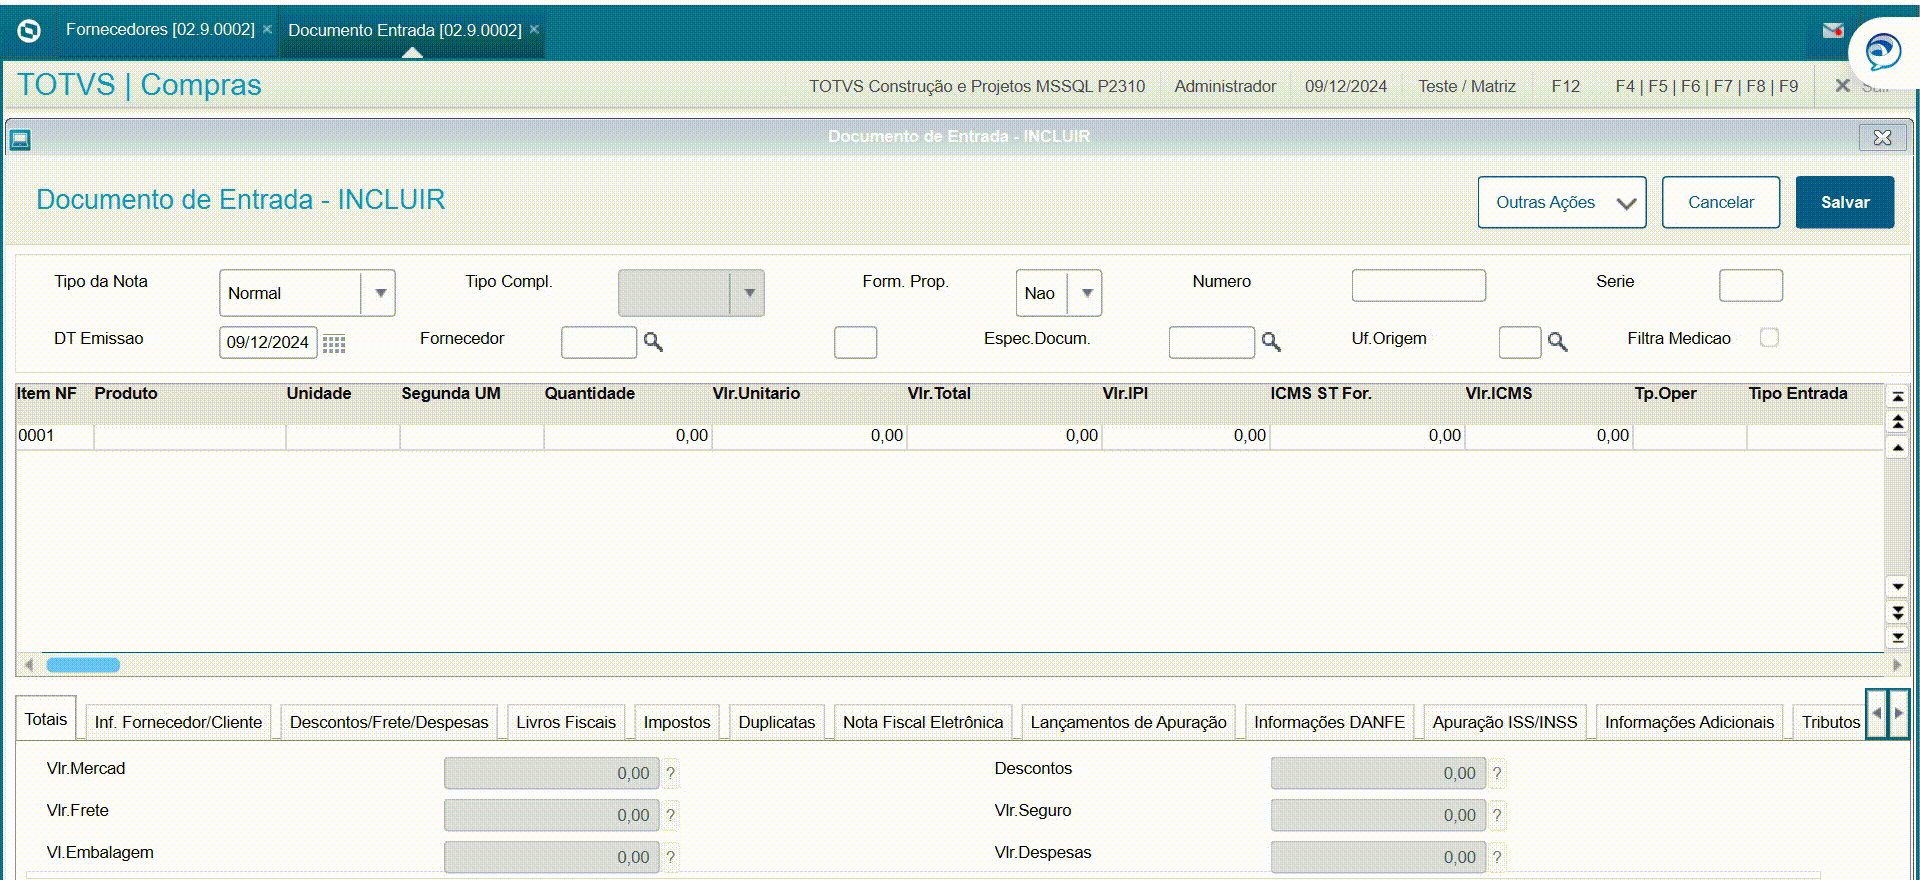Open the Duplicatas tab
The height and width of the screenshot is (880, 1920).
777,722
